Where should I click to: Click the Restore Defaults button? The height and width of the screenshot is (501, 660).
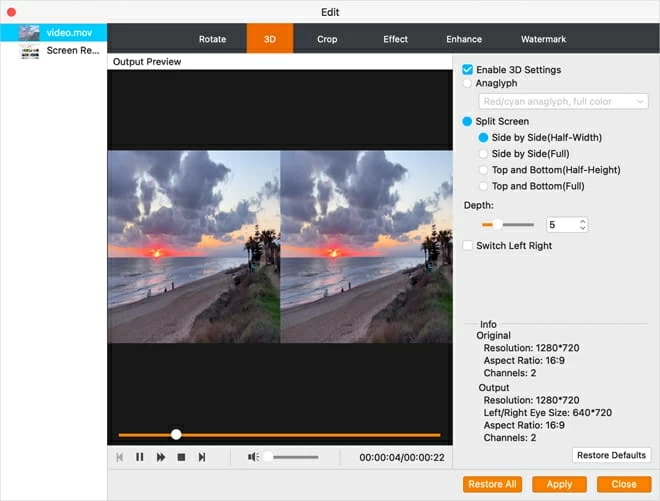click(x=611, y=455)
